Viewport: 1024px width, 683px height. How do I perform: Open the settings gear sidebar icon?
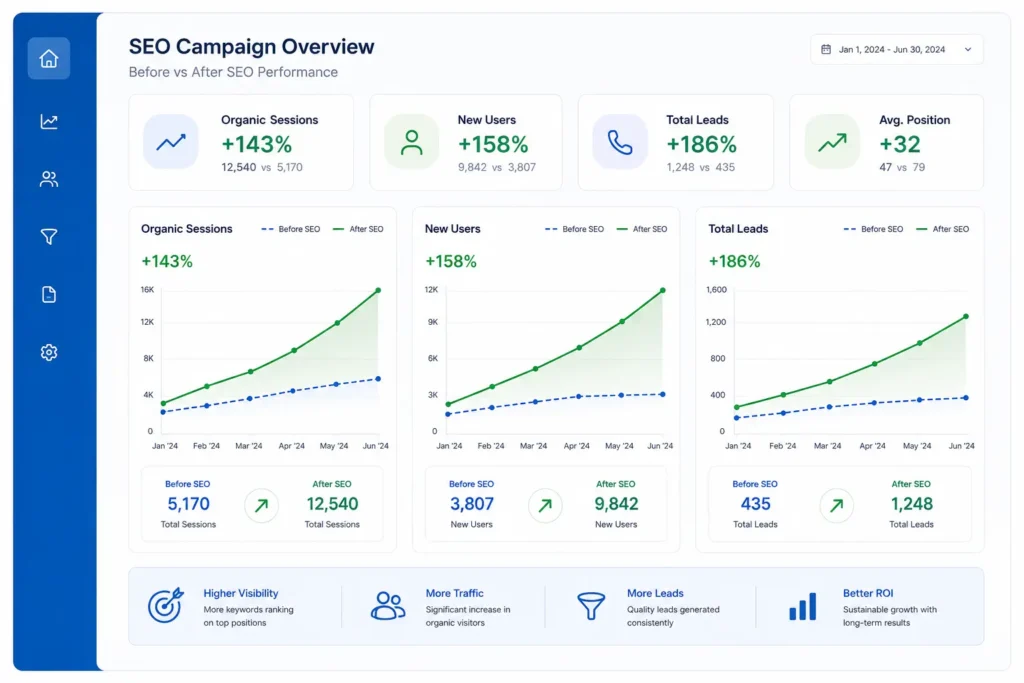(49, 353)
